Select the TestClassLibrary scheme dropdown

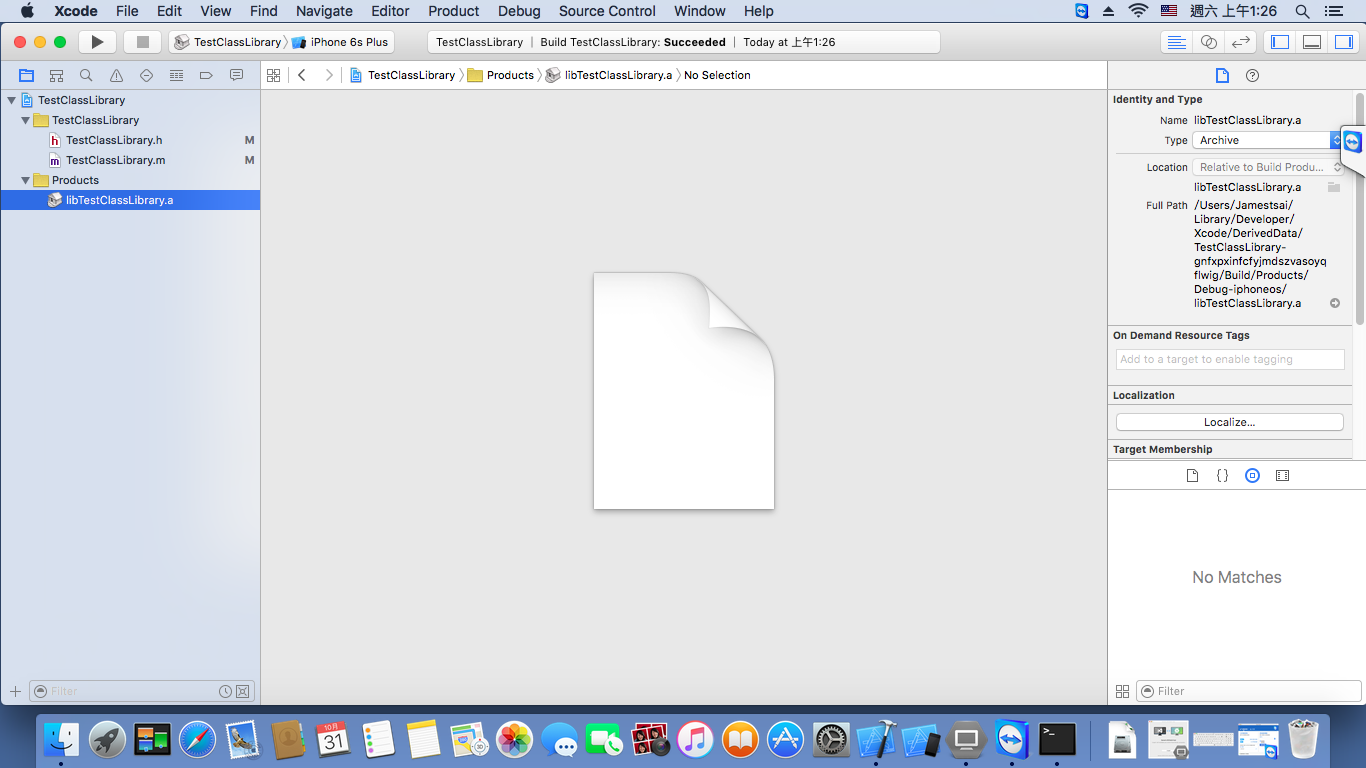pyautogui.click(x=228, y=42)
